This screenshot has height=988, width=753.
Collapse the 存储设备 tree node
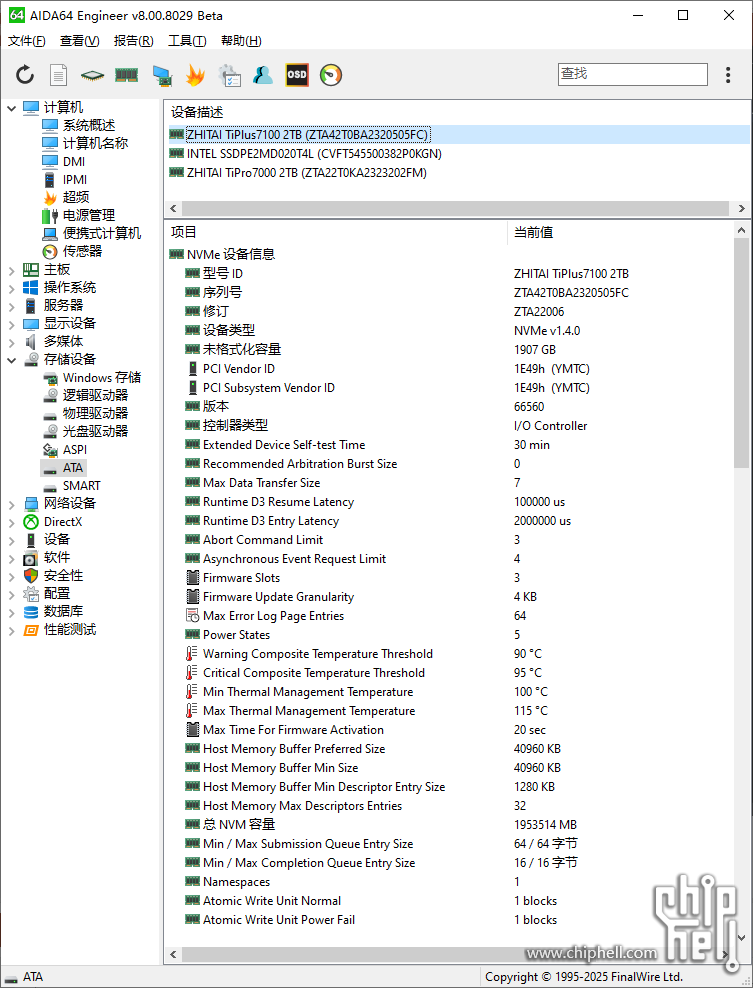(x=12, y=360)
